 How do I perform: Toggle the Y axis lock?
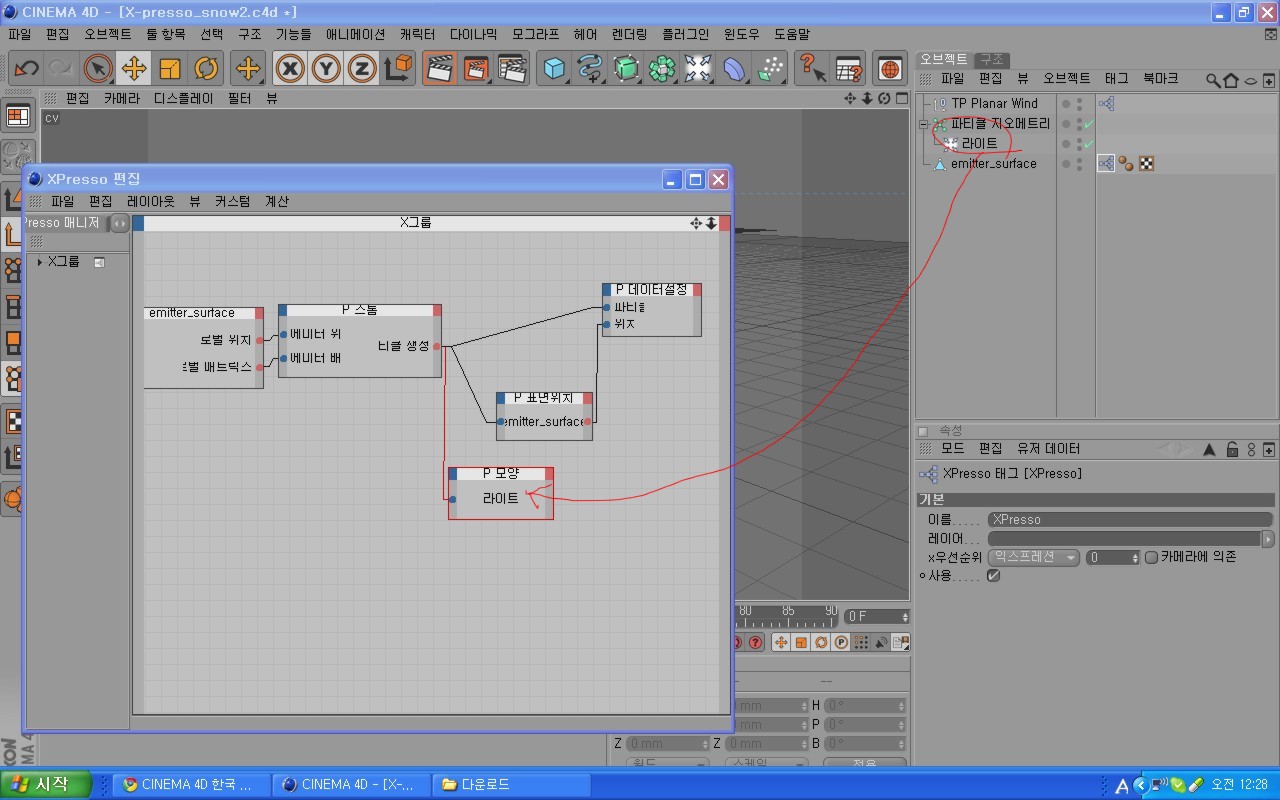point(326,69)
